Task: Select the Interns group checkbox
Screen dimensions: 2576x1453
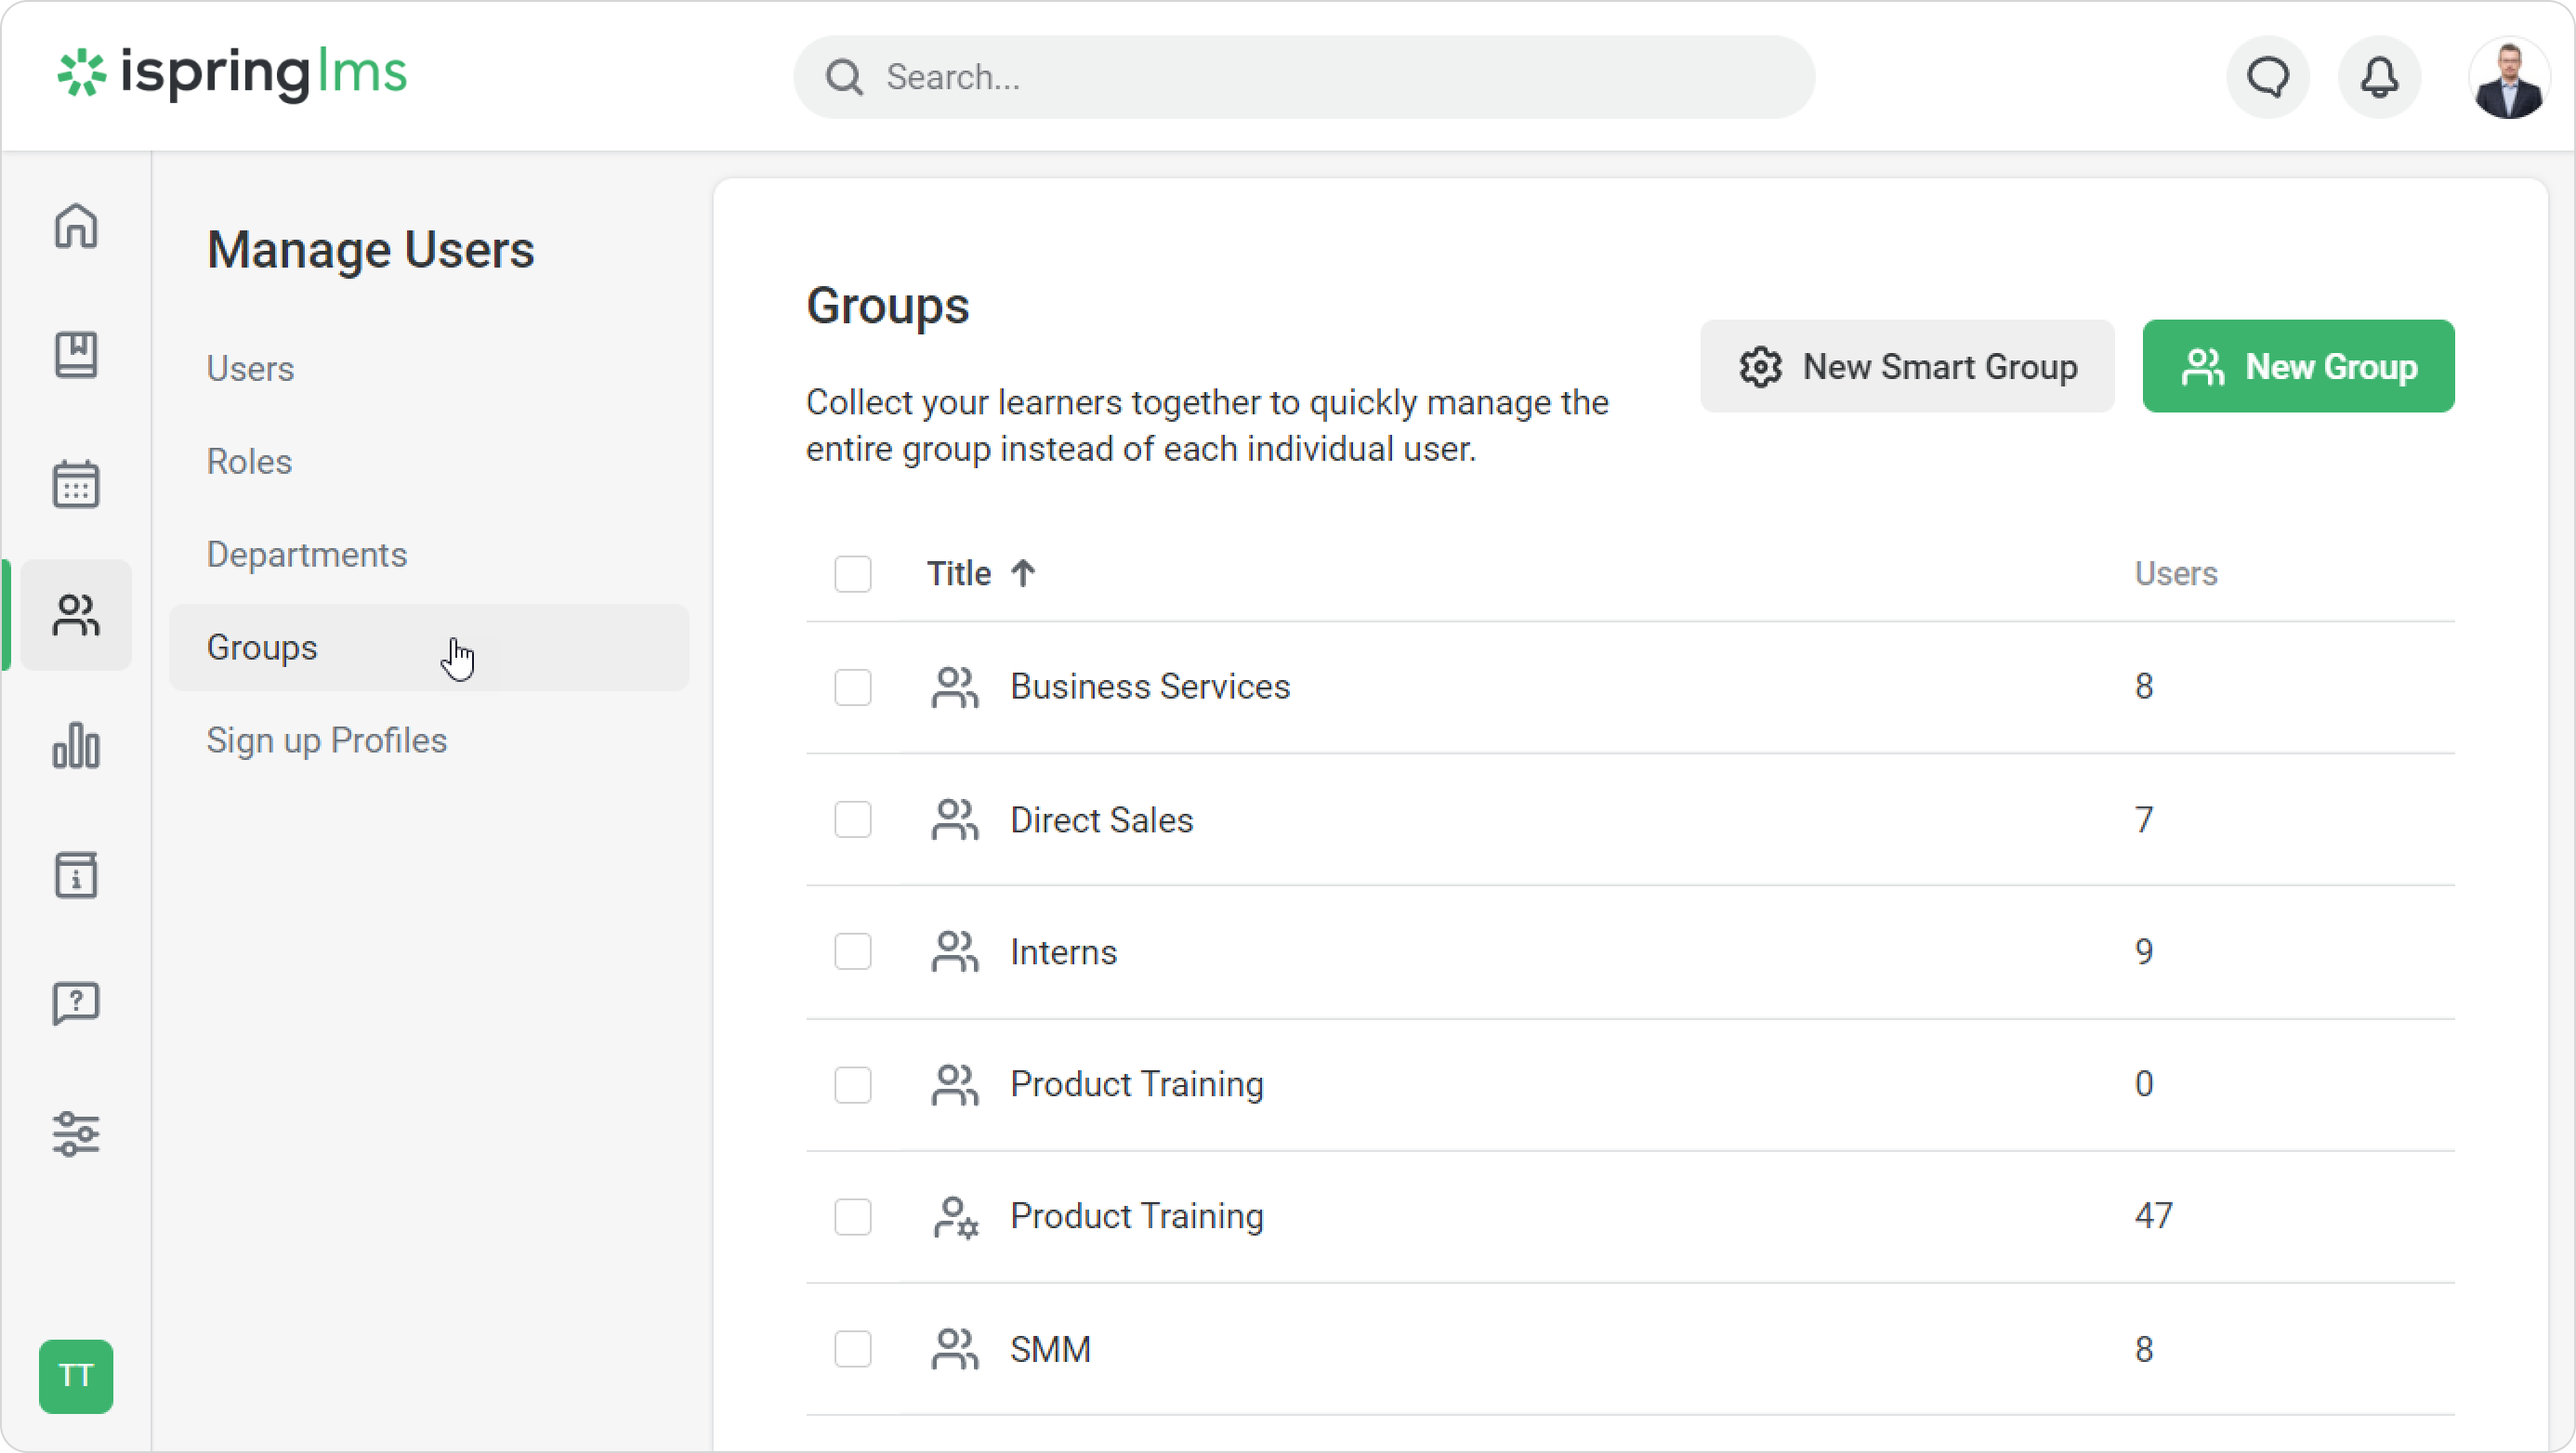Action: tap(852, 951)
